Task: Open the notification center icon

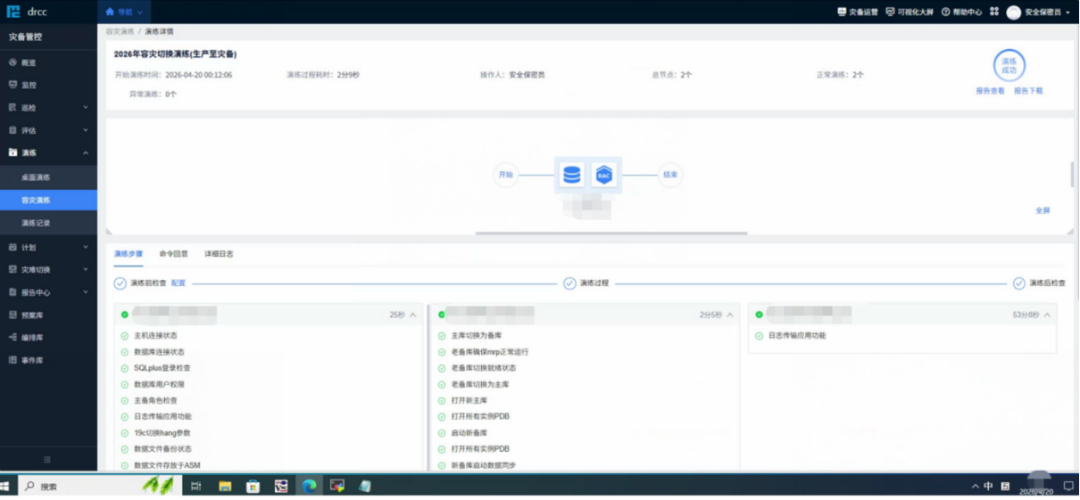Action: coord(1068,486)
